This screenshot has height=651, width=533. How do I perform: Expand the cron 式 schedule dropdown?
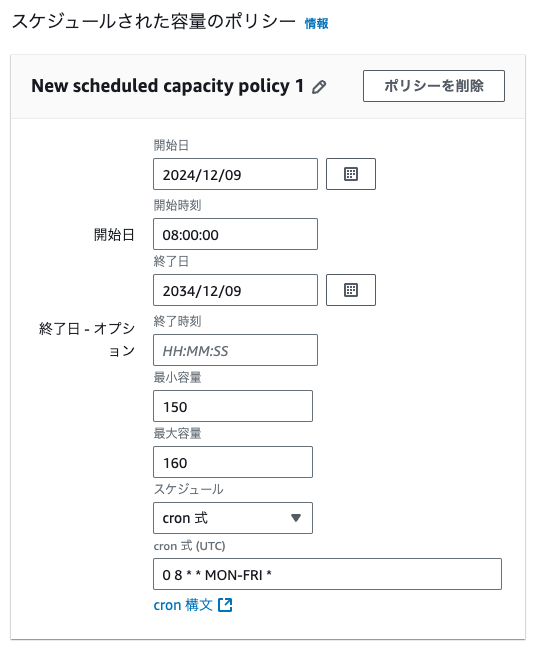click(233, 518)
